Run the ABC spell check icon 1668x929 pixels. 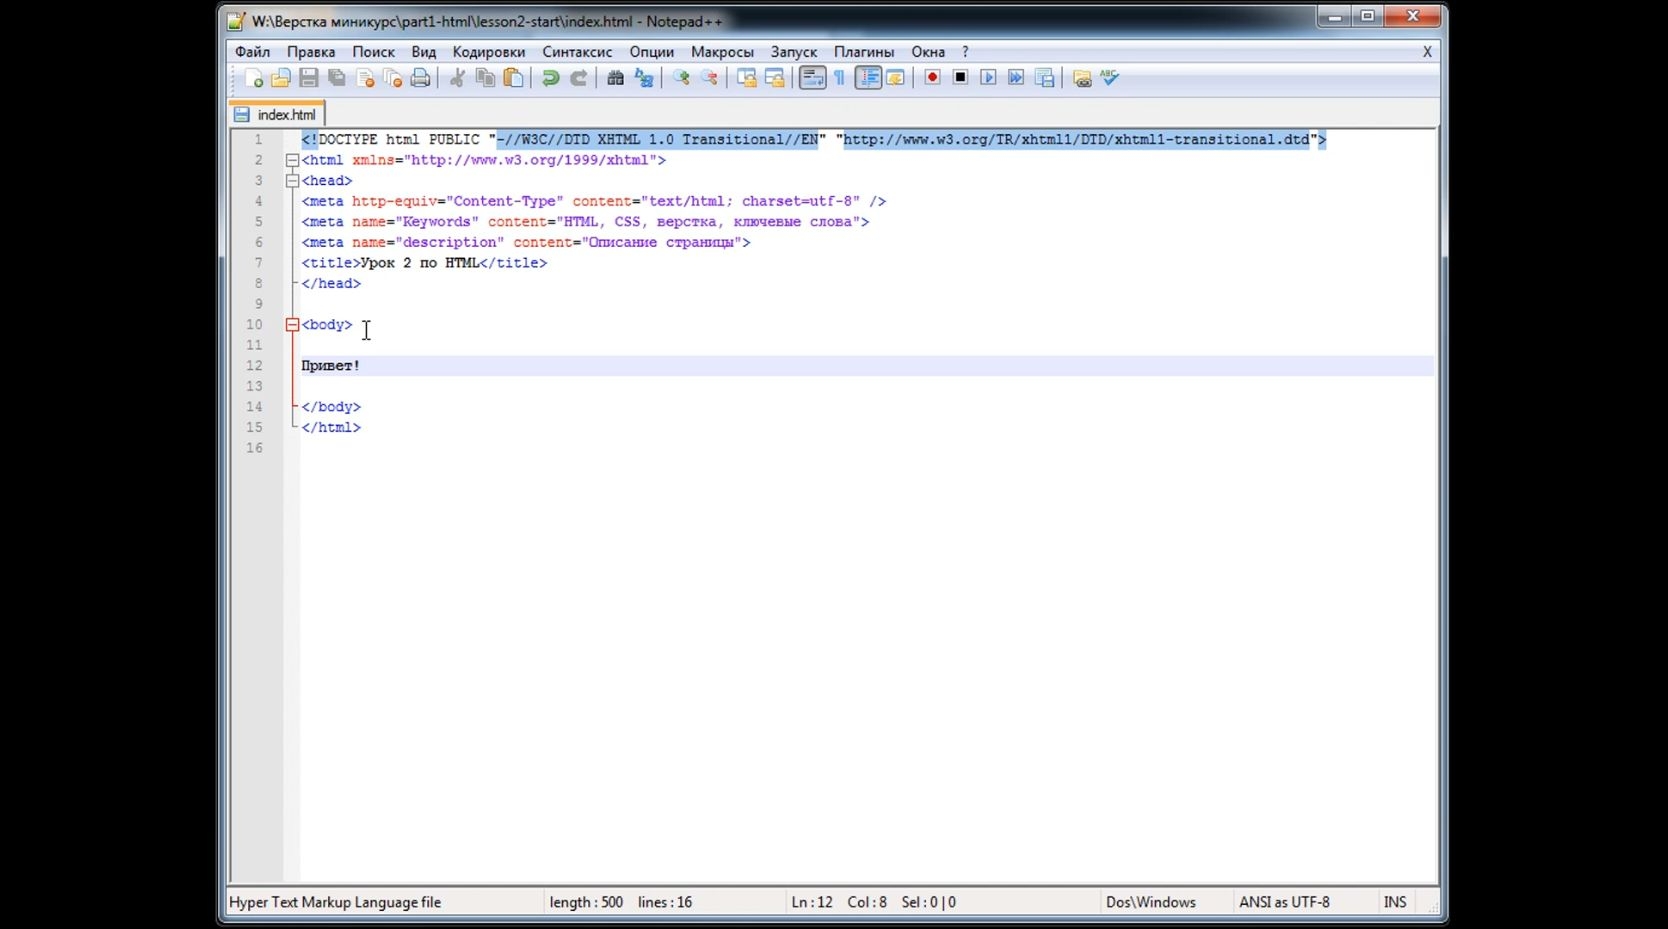tap(1109, 78)
